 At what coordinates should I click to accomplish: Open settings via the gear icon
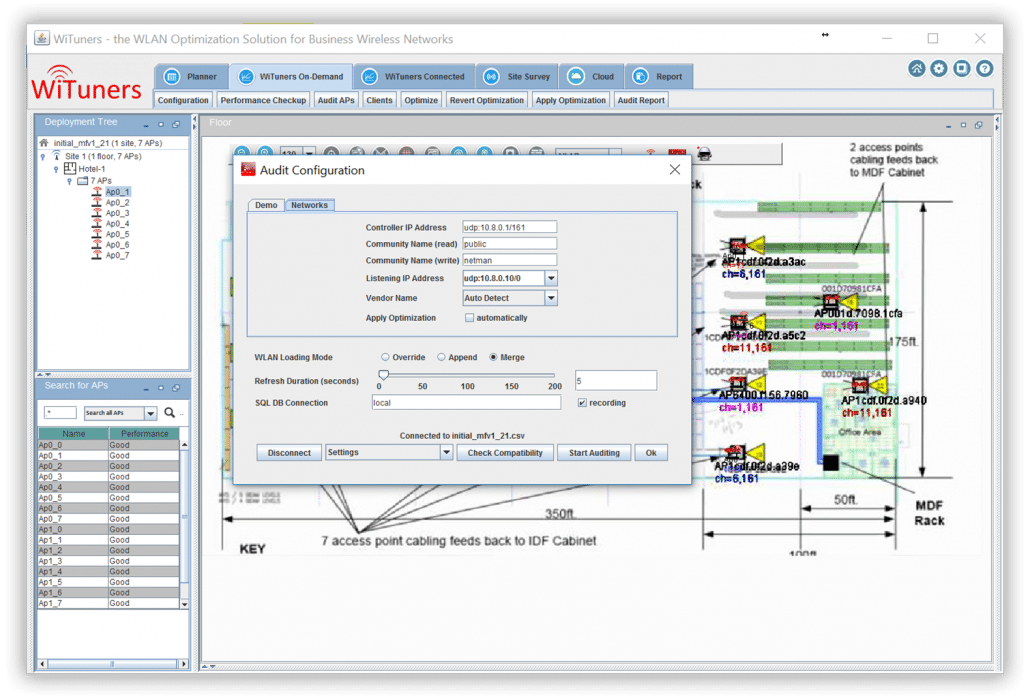coord(939,68)
